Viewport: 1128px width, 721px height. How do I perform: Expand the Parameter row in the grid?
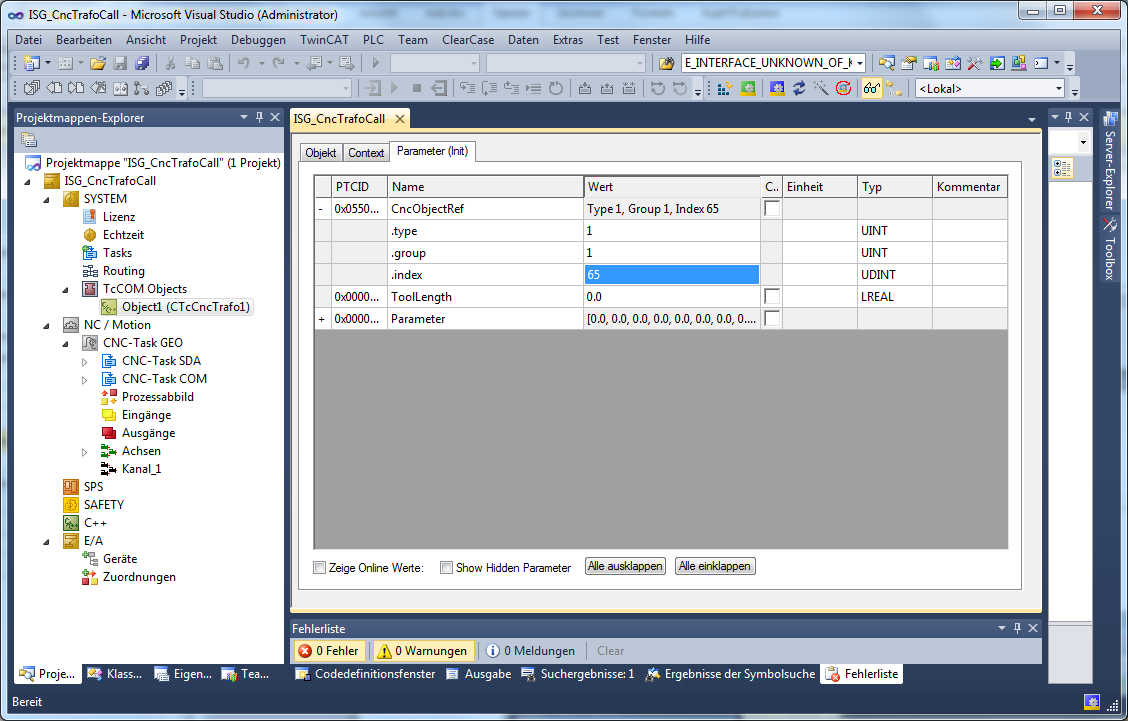tap(319, 318)
